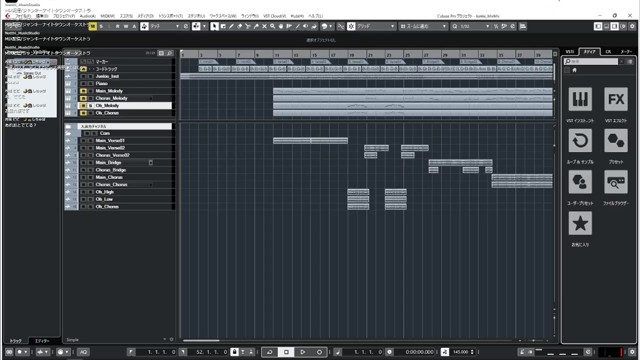The image size is (640, 360).
Task: Open the color tool dropdown arrow
Action: tap(331, 26)
